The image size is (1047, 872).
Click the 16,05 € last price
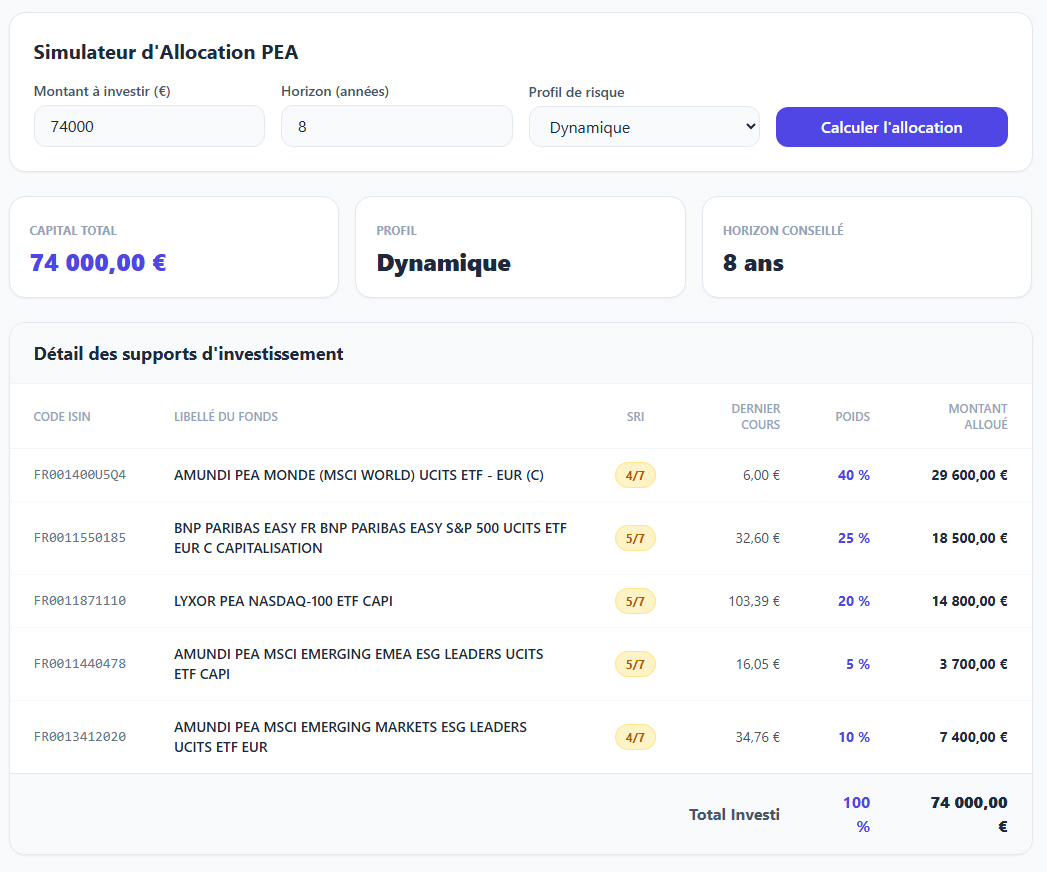click(757, 664)
